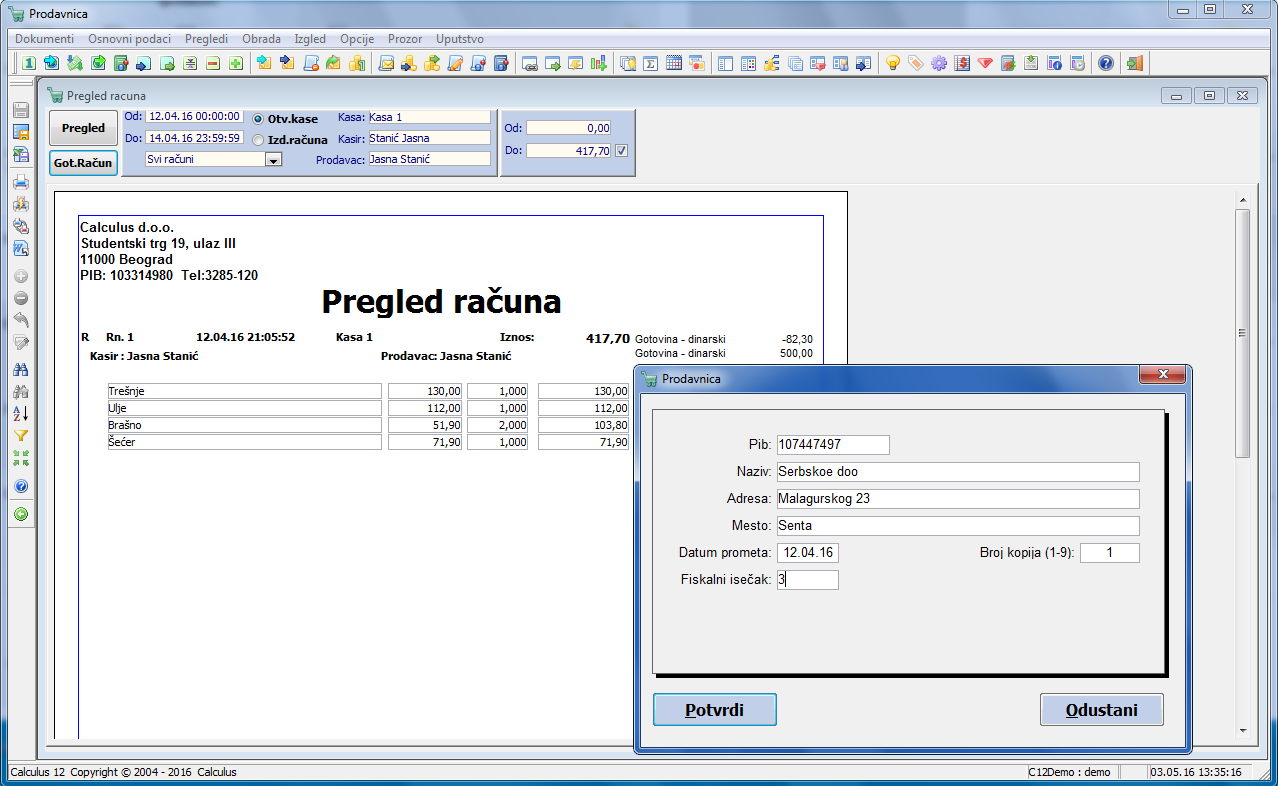Image resolution: width=1278 pixels, height=786 pixels.
Task: Click the printer icon in left sidebar
Action: pyautogui.click(x=20, y=182)
